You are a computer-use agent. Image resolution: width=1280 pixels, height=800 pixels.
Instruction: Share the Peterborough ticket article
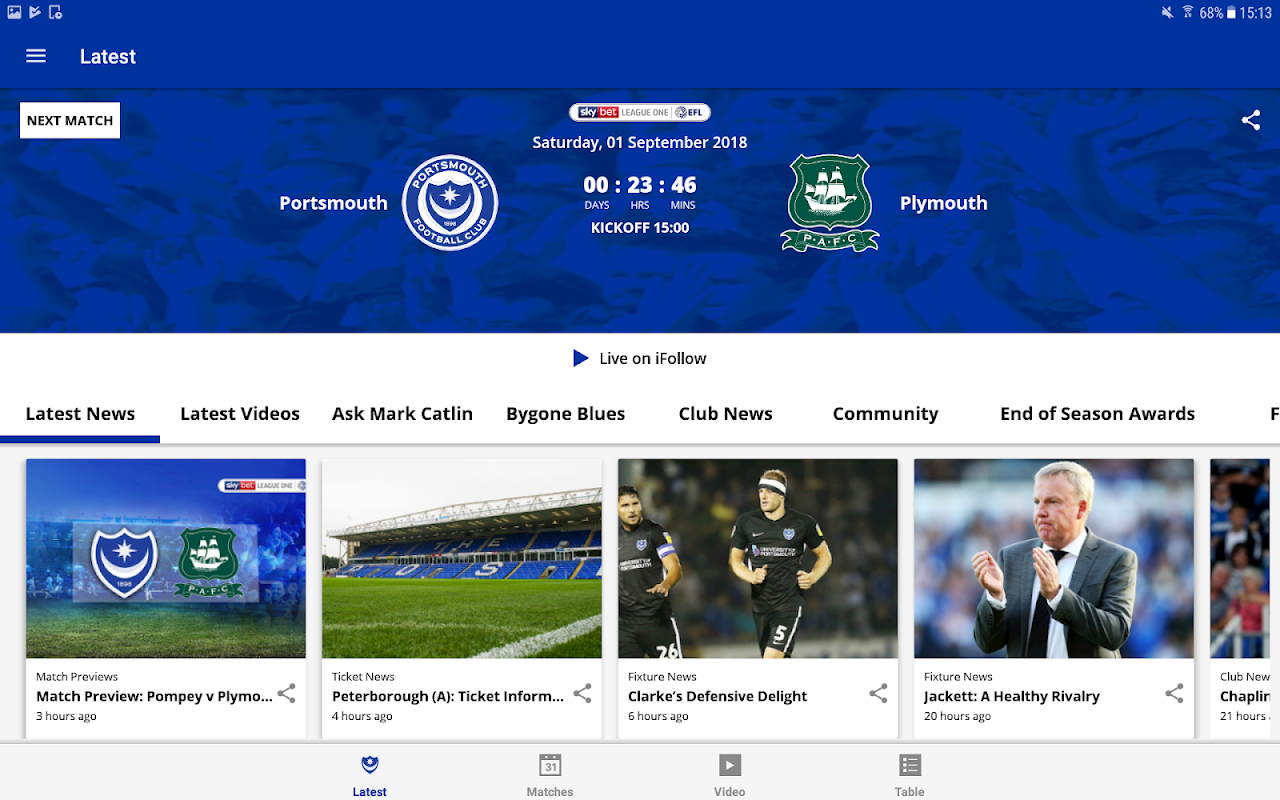tap(582, 693)
